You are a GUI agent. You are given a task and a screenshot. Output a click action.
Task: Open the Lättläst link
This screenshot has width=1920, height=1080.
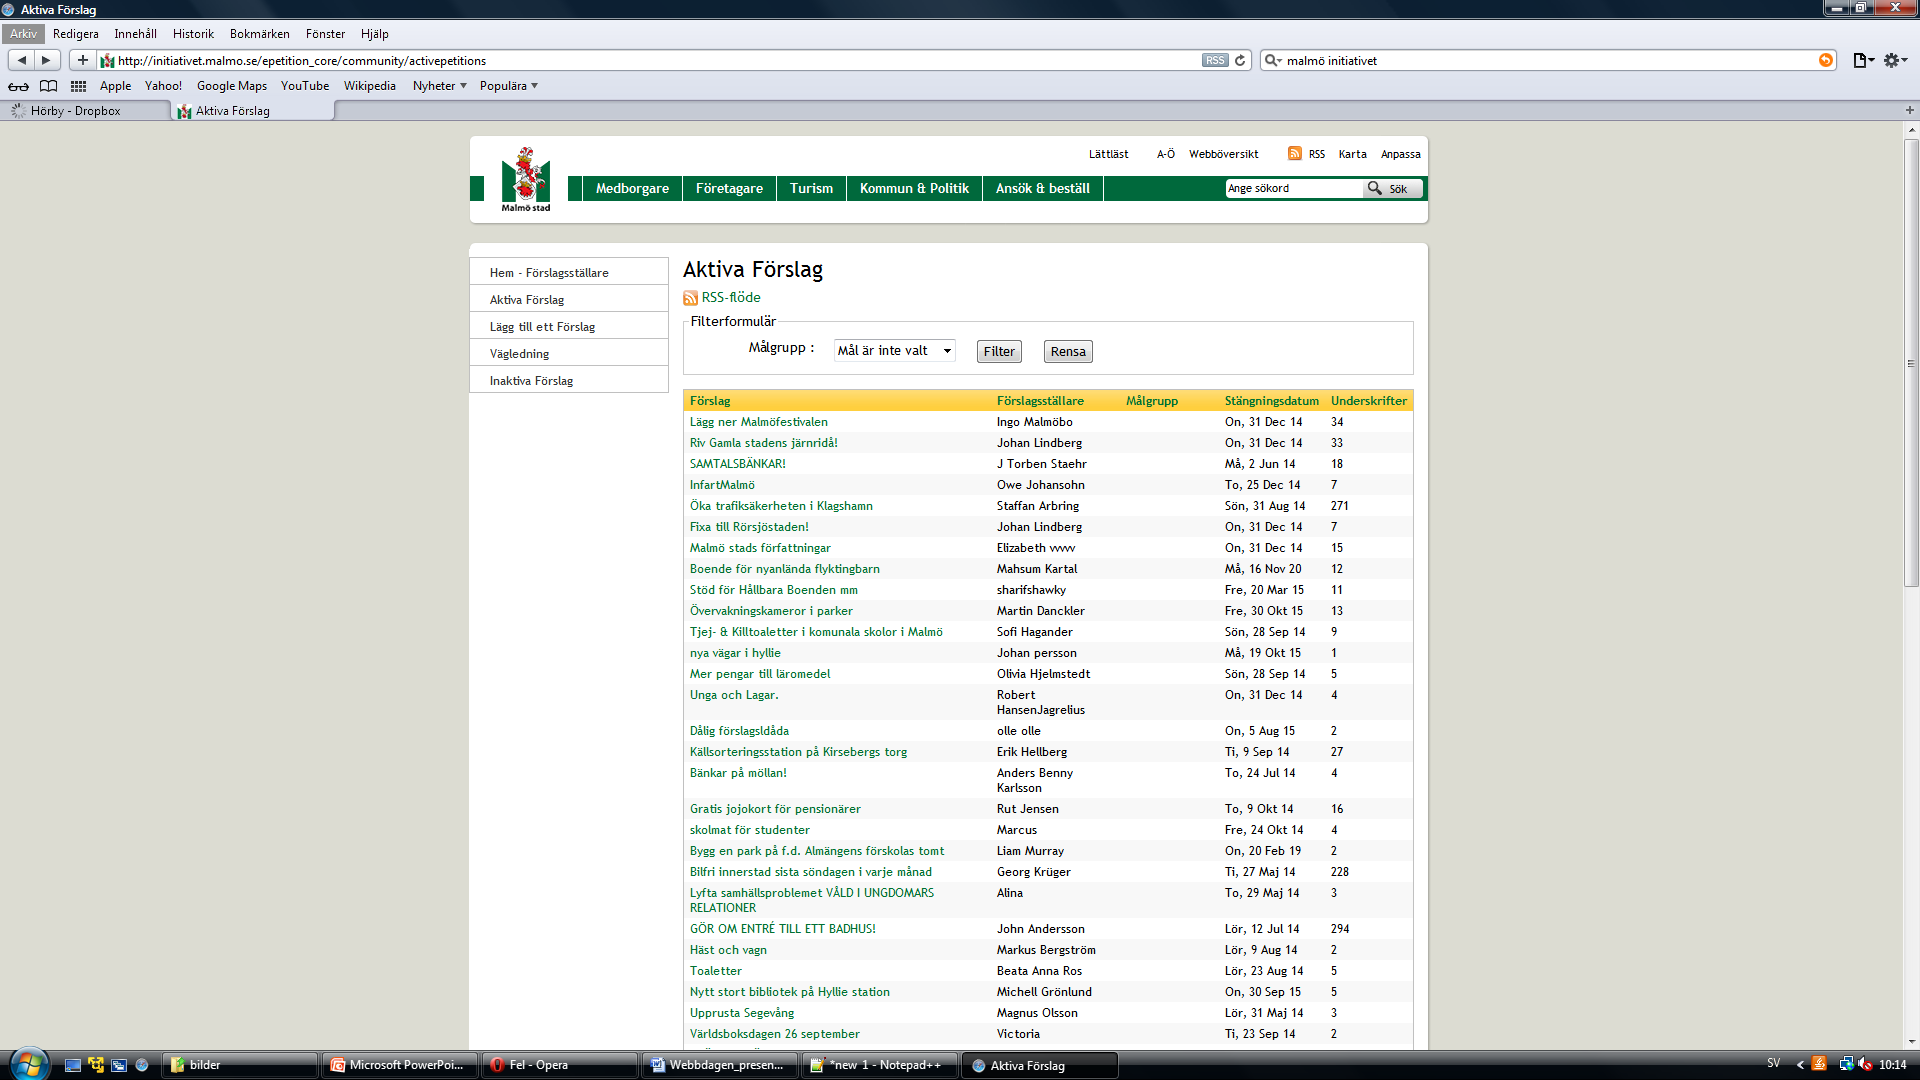pyautogui.click(x=1108, y=154)
